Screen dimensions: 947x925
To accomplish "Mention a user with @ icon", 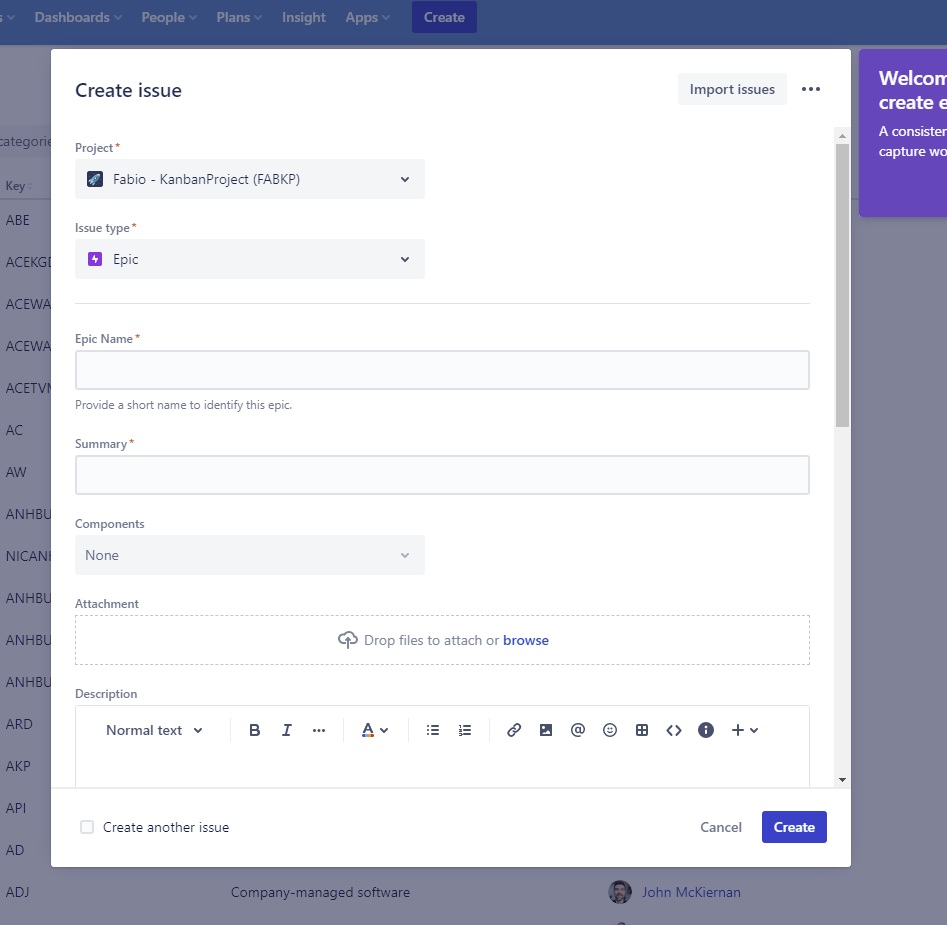I will [x=577, y=730].
